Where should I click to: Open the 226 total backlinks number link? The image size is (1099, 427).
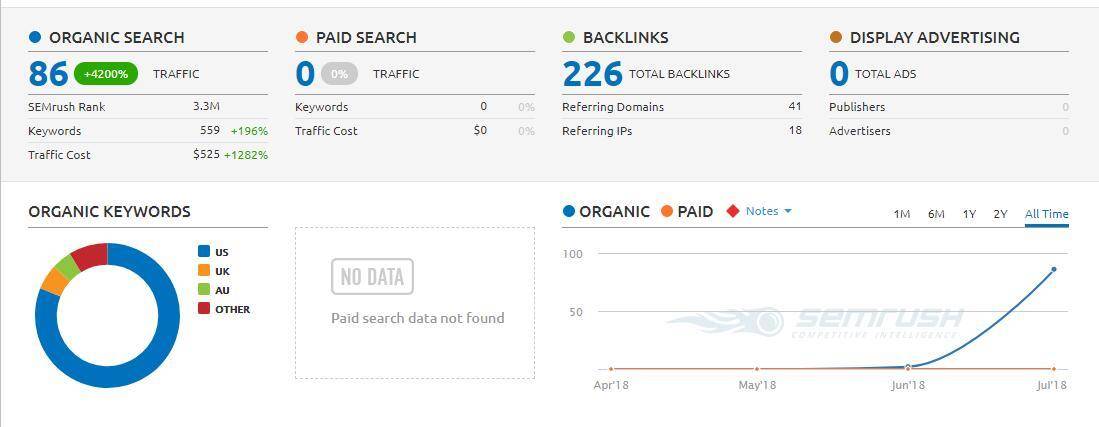tap(592, 74)
